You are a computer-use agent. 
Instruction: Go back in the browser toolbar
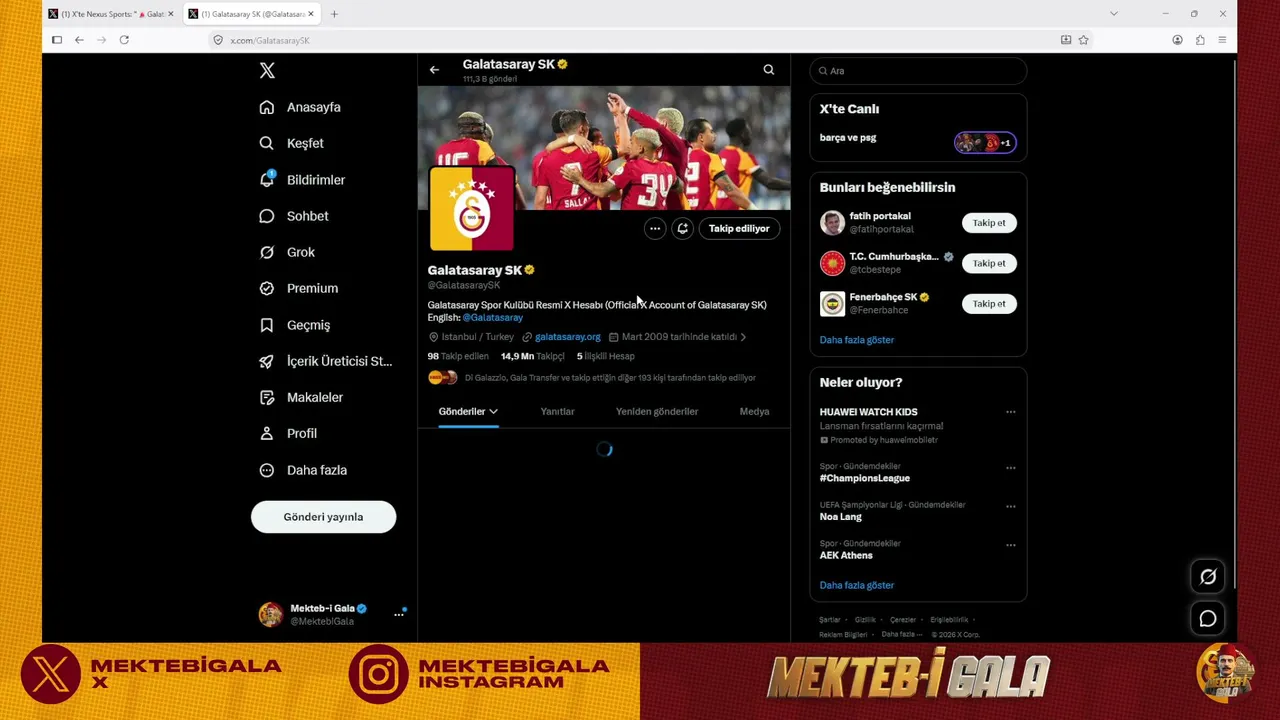coord(79,40)
